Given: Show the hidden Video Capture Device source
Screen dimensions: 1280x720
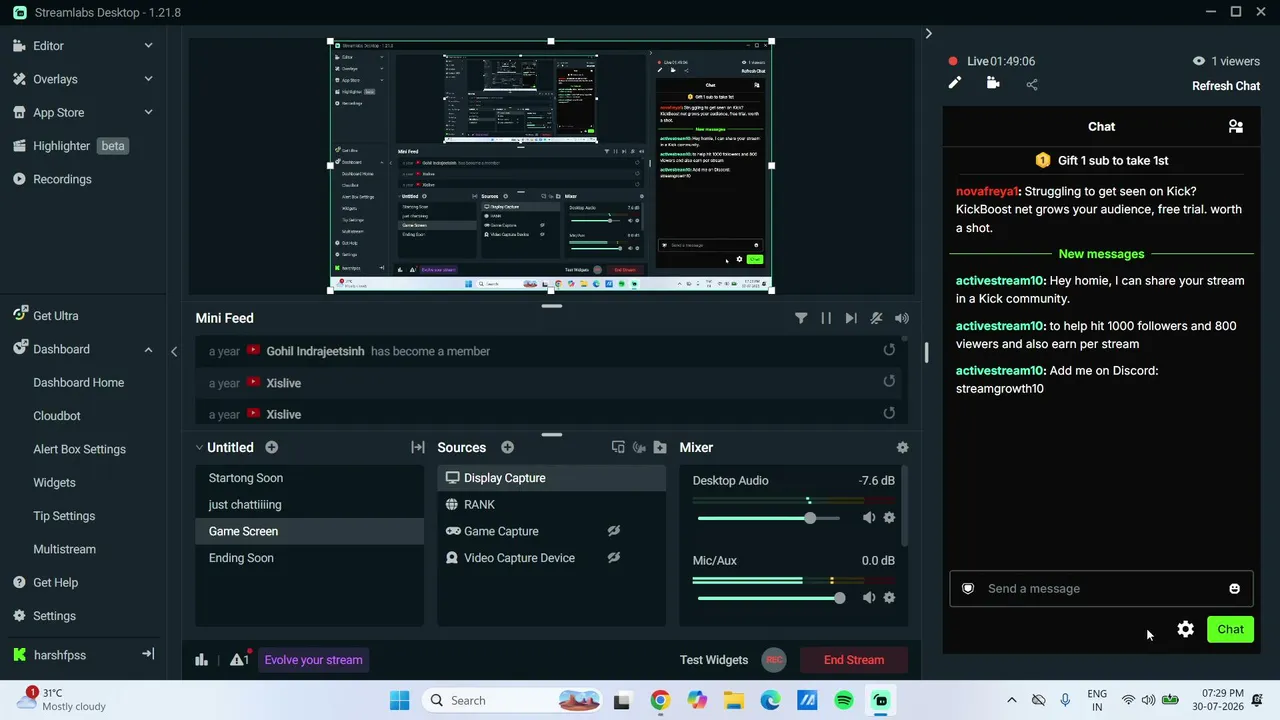Looking at the screenshot, I should 614,558.
